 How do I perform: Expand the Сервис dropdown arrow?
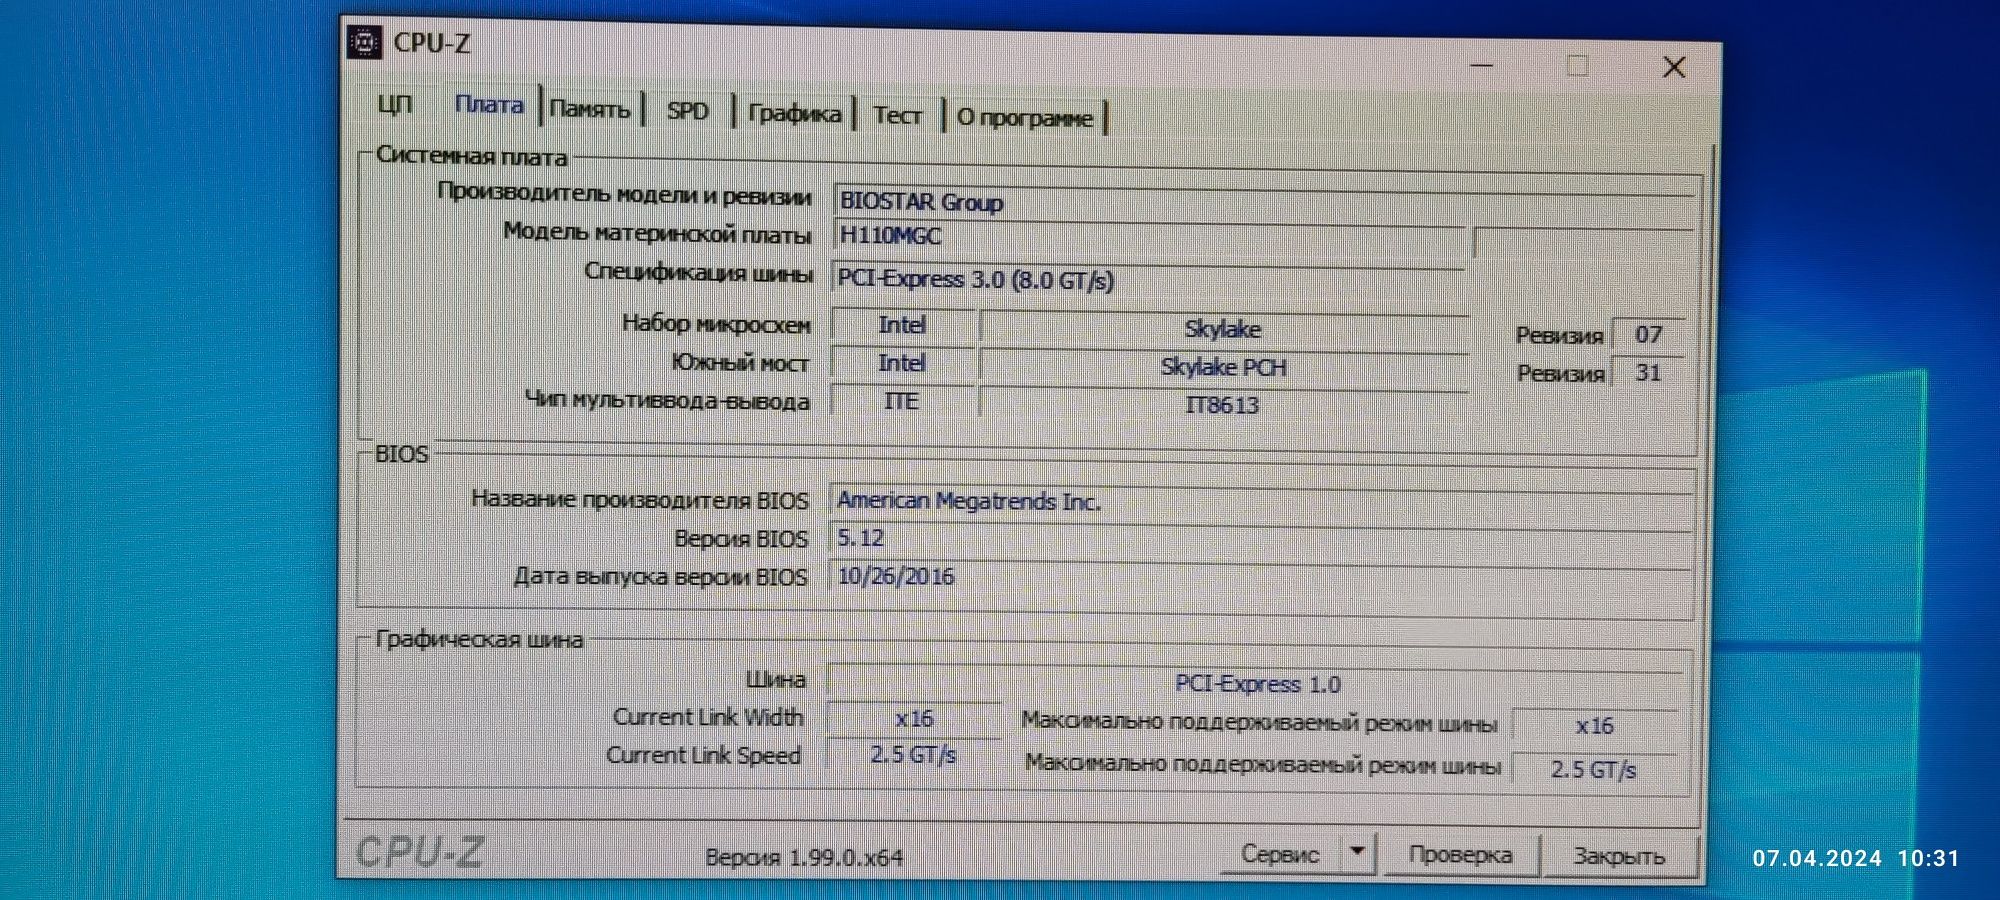1357,852
